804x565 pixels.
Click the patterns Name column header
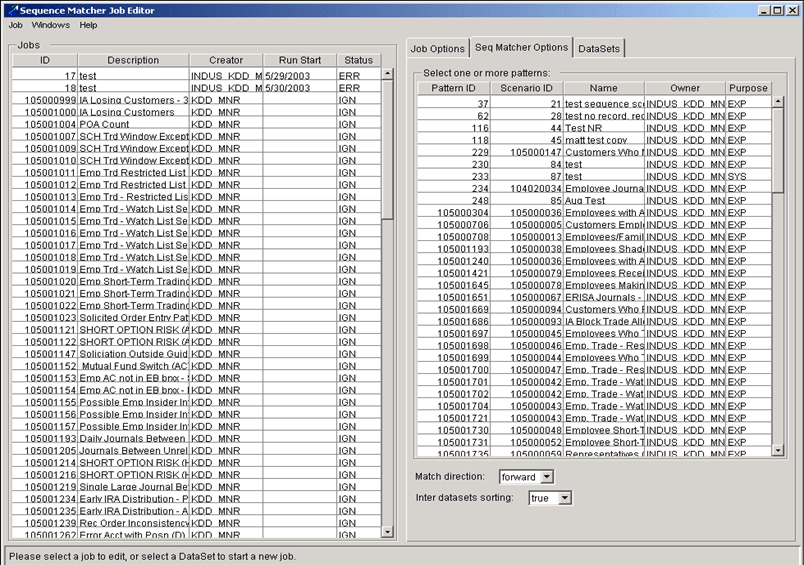(604, 88)
